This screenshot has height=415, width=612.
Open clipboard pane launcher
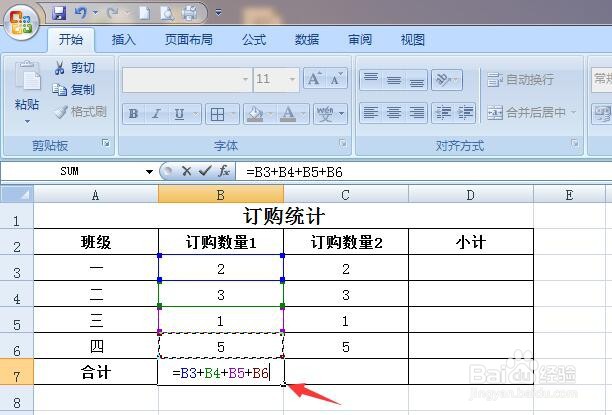105,143
